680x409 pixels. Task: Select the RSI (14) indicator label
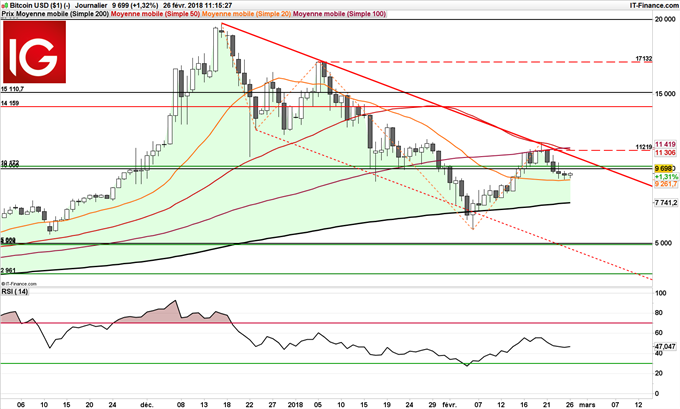tap(15, 292)
